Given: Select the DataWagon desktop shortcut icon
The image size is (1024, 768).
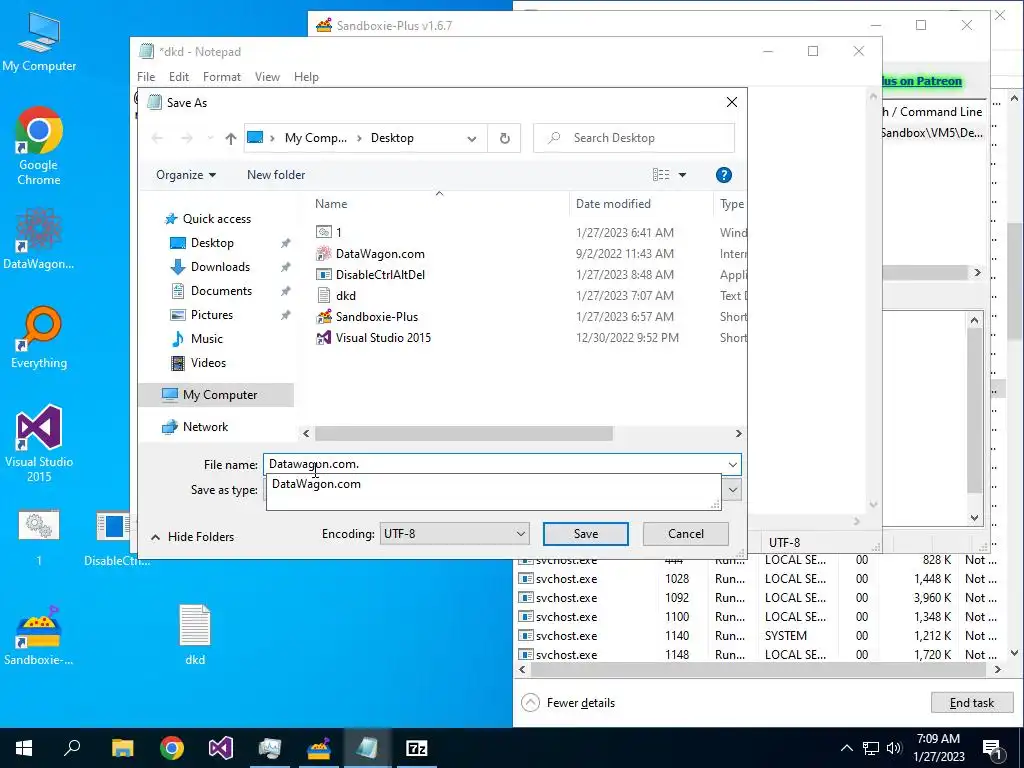Looking at the screenshot, I should point(39,238).
